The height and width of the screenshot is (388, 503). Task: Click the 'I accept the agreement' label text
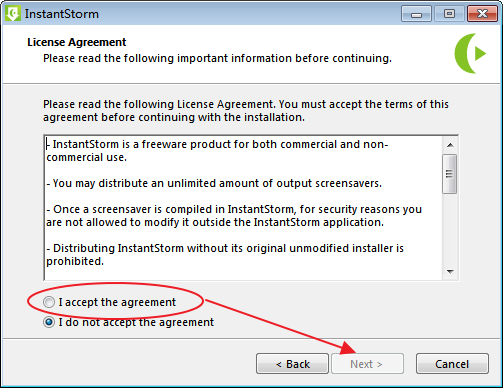[117, 302]
